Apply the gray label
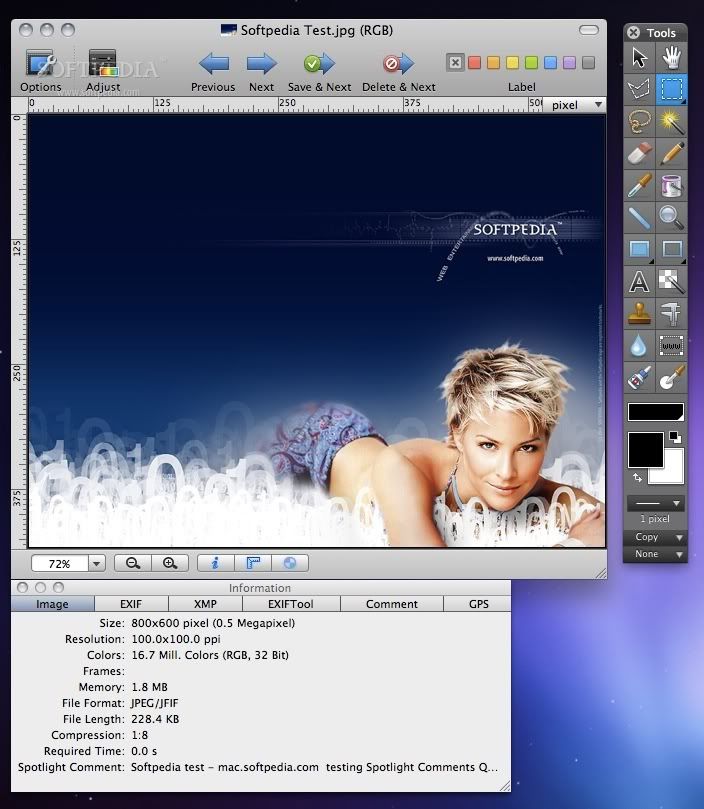704x809 pixels. pos(588,63)
